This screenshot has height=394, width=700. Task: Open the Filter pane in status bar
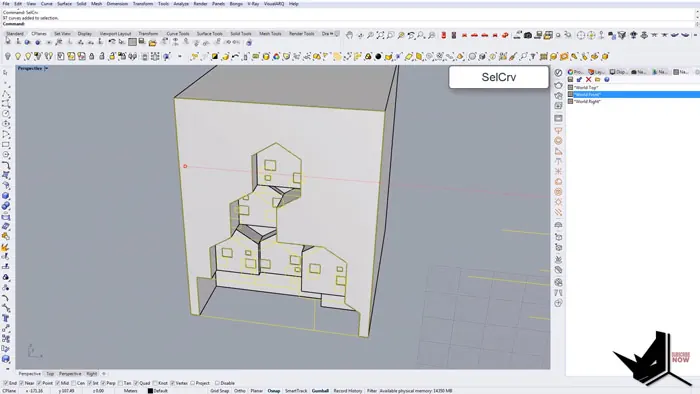(x=372, y=391)
